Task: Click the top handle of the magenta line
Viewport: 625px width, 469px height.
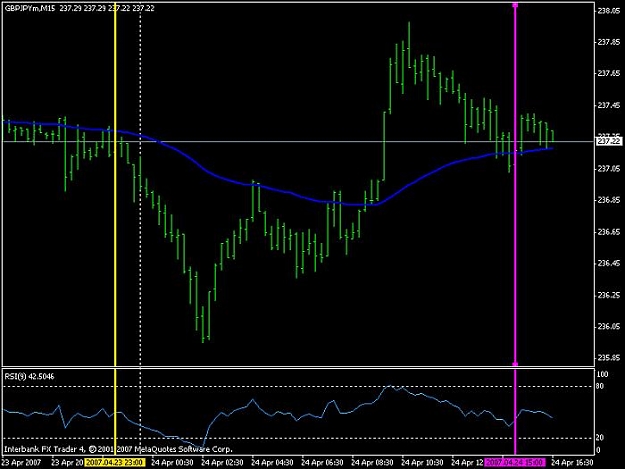Action: click(515, 5)
